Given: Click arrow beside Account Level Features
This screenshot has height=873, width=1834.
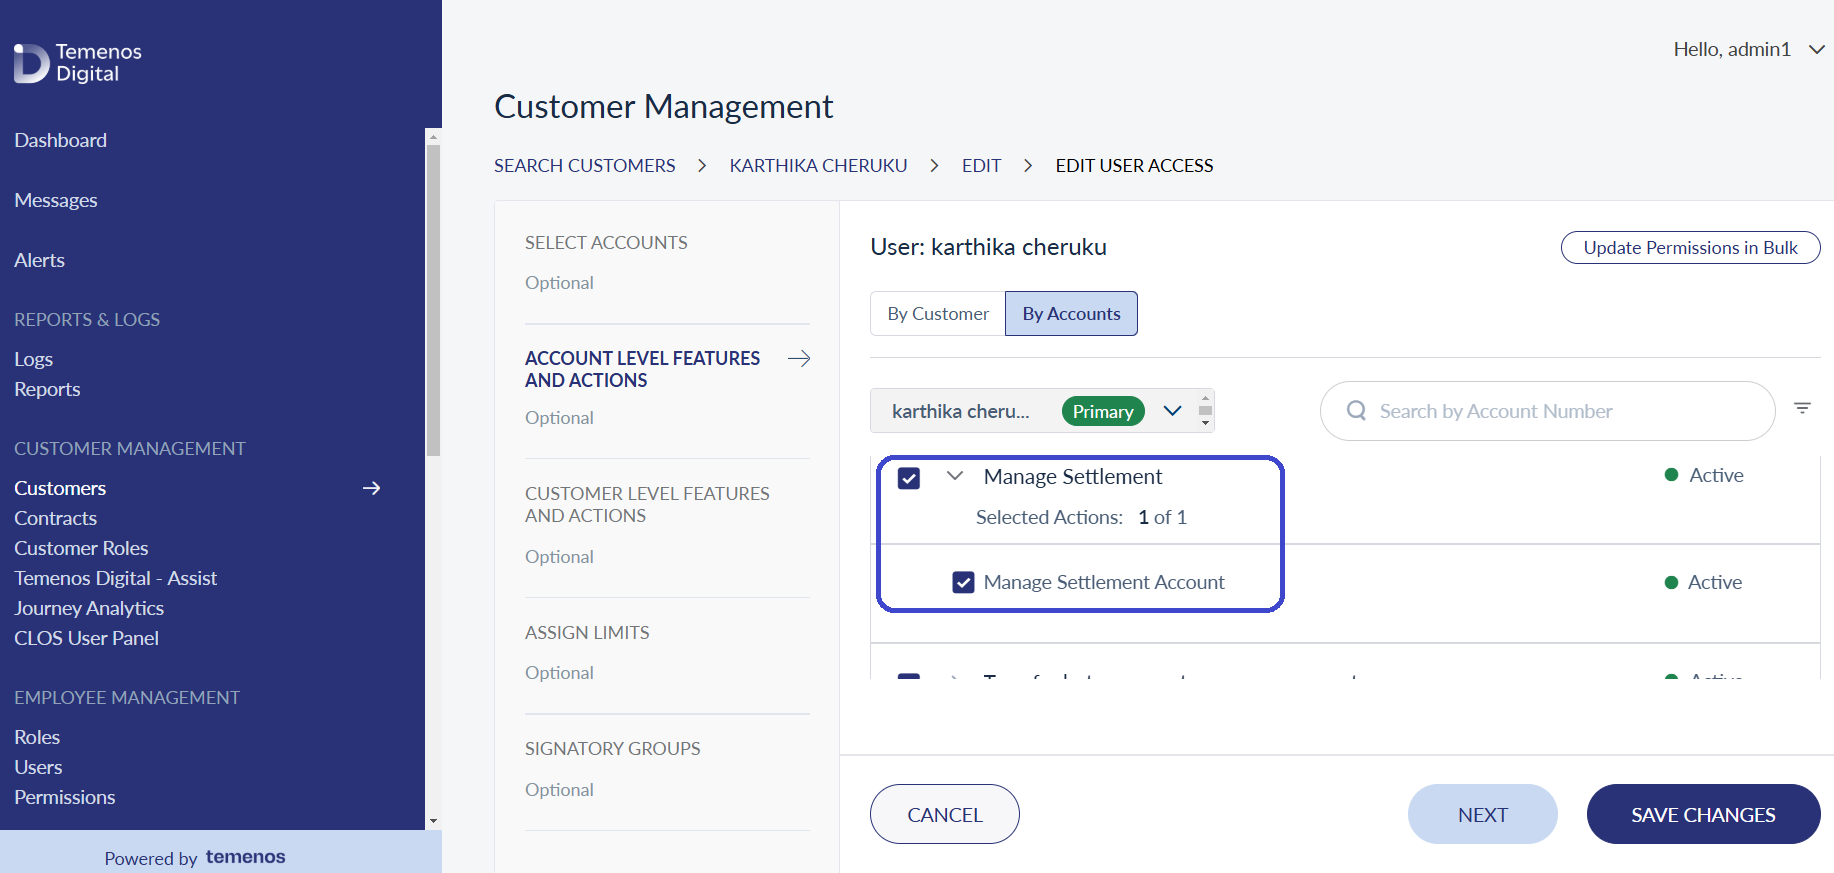Looking at the screenshot, I should point(799,359).
